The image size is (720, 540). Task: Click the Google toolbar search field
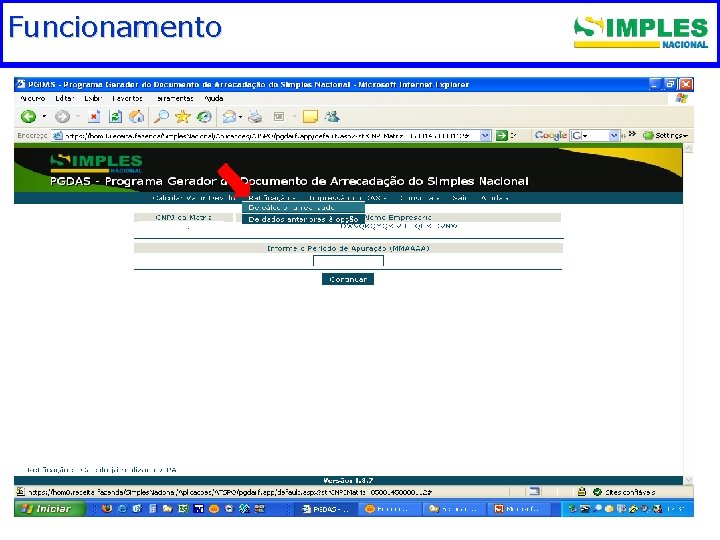pos(594,135)
